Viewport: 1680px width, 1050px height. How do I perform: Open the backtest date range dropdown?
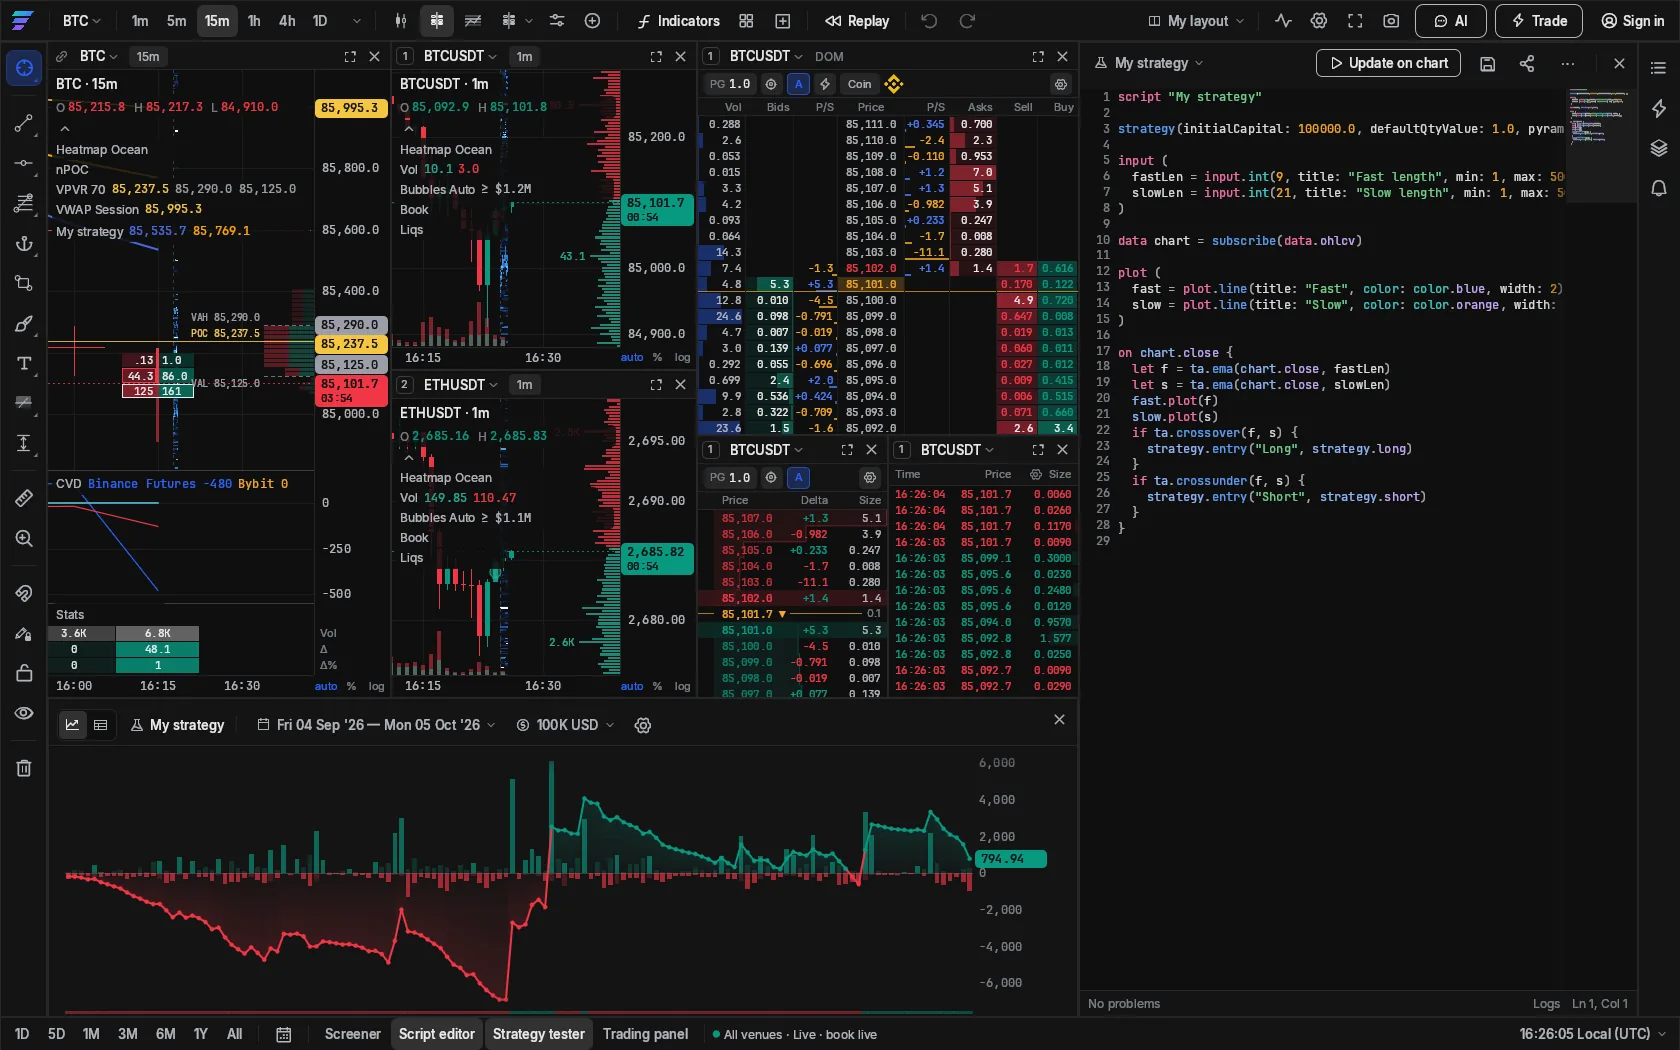376,725
